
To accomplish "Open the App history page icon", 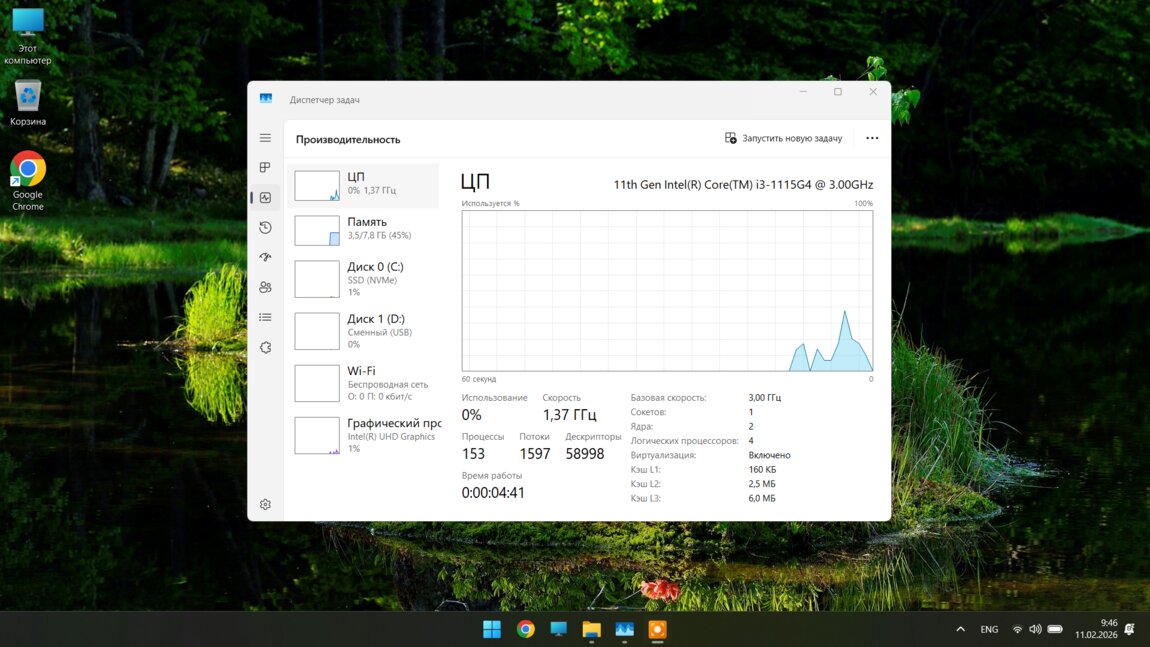I will (265, 228).
